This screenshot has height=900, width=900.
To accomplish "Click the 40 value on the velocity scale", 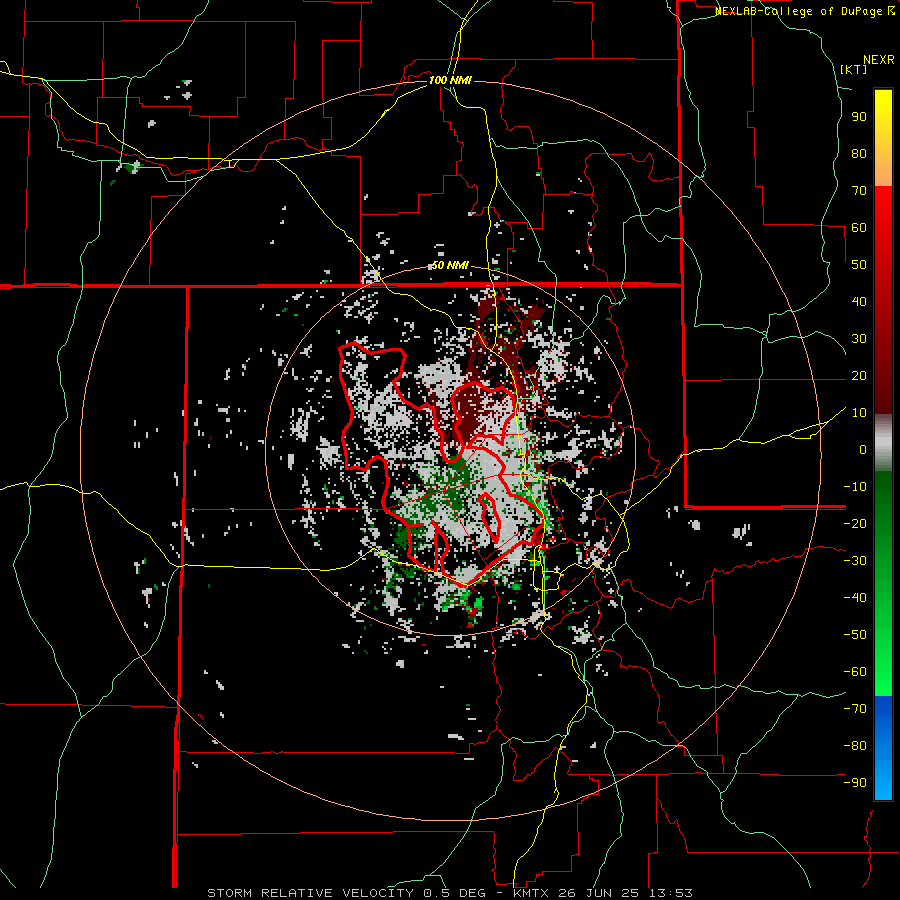I will coord(859,301).
